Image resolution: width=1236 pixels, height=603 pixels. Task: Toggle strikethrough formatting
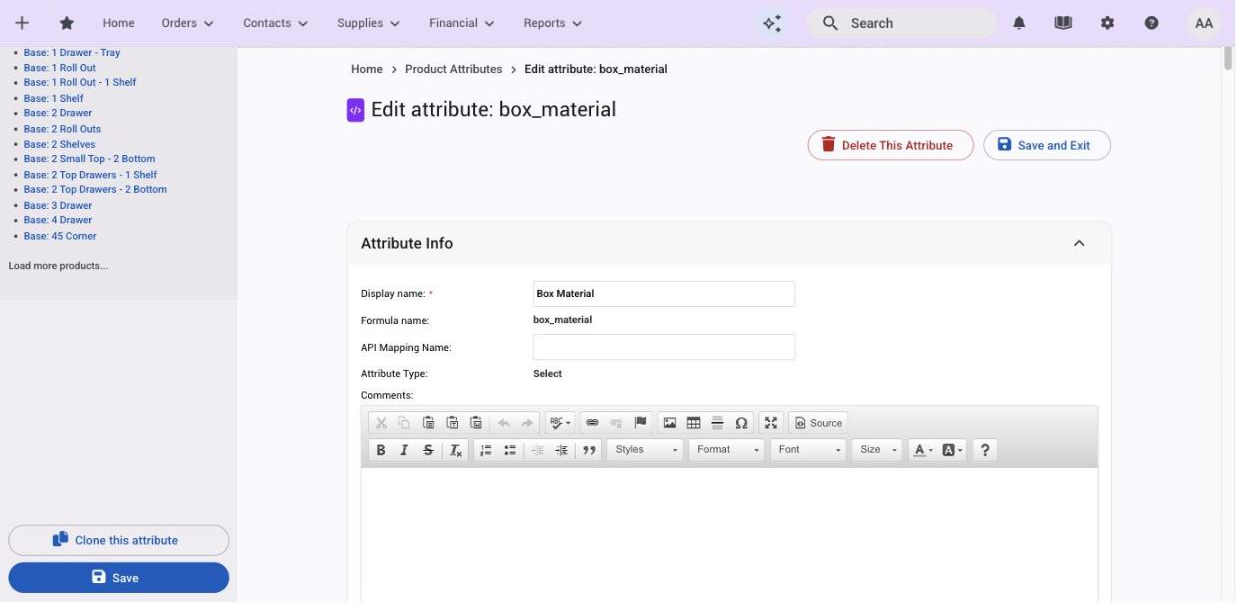[428, 450]
